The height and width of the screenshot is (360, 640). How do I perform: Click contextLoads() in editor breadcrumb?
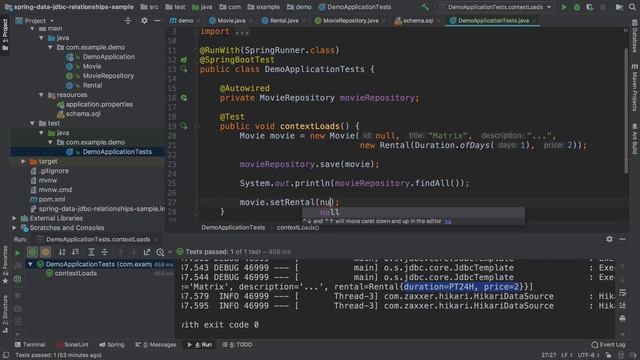coord(298,228)
